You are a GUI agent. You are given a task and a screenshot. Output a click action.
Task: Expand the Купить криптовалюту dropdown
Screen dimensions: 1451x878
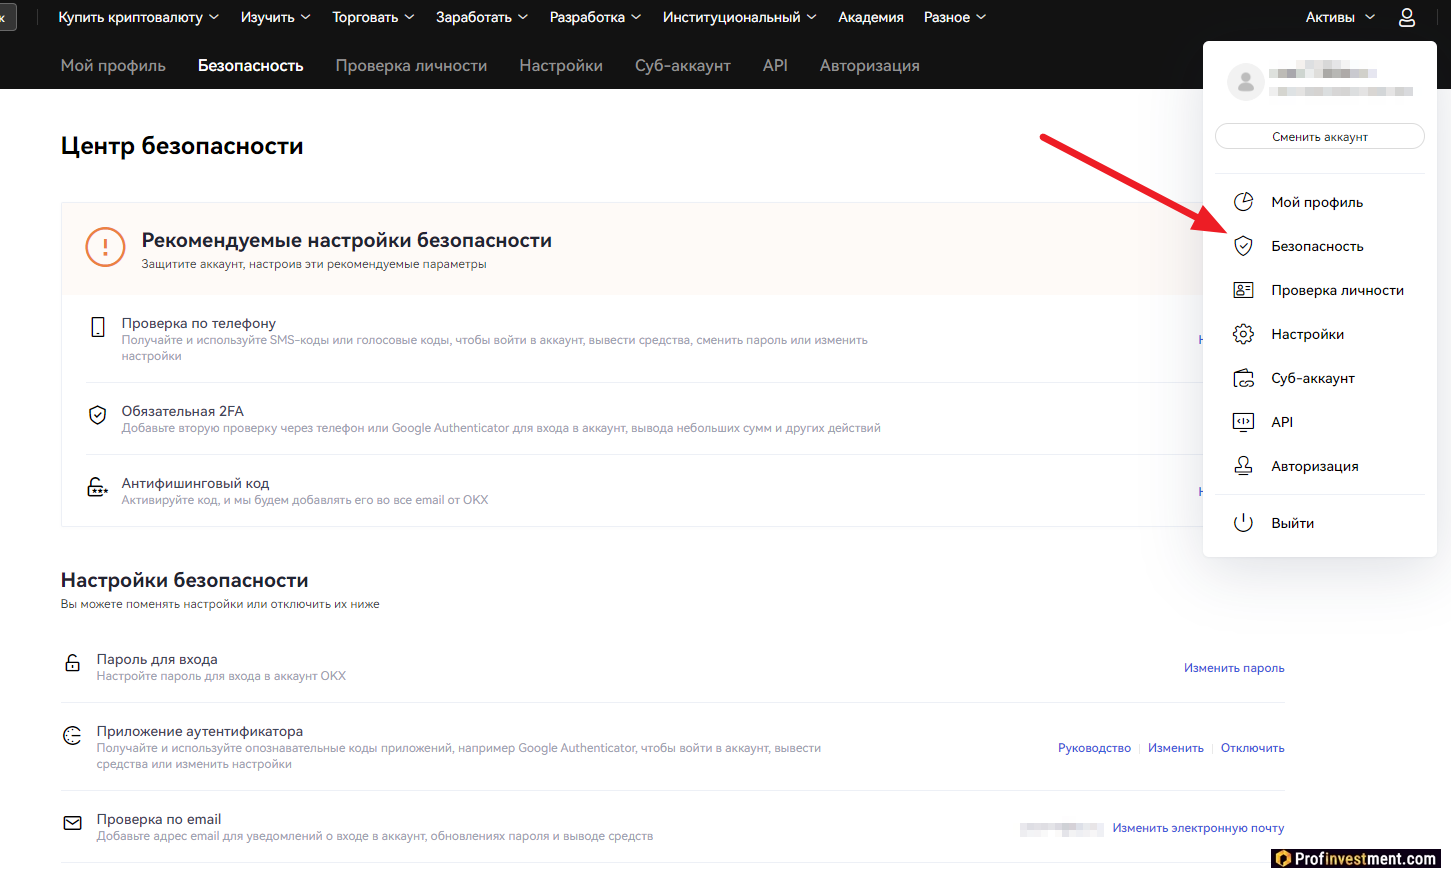coord(138,18)
